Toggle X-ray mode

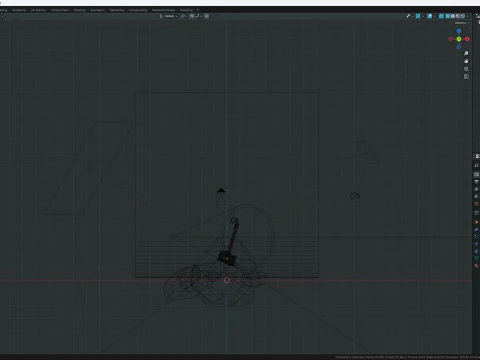[x=441, y=16]
